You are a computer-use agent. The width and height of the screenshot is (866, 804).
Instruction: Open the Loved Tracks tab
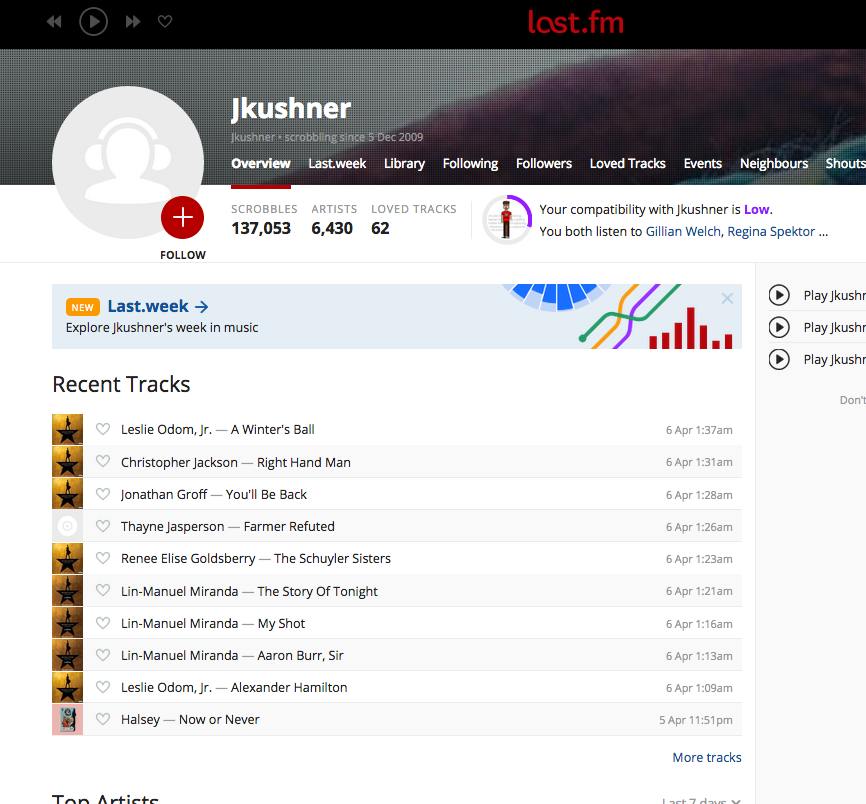(x=627, y=163)
